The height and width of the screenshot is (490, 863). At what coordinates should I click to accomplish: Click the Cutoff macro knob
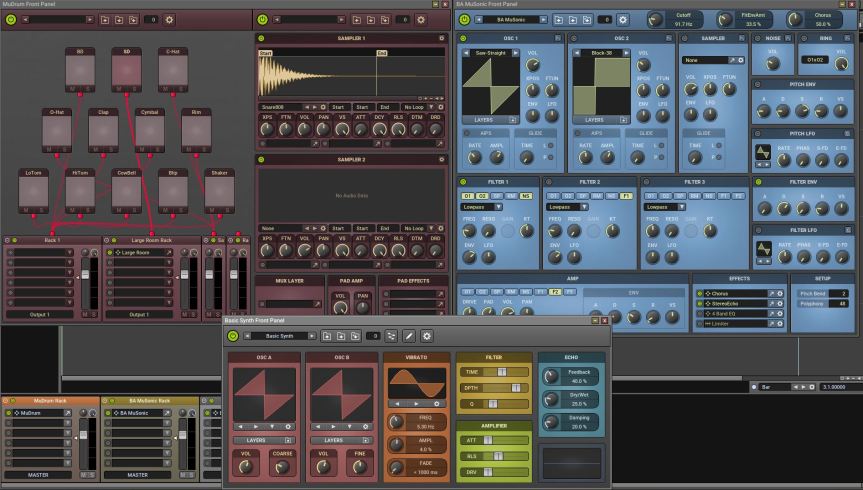pos(655,20)
